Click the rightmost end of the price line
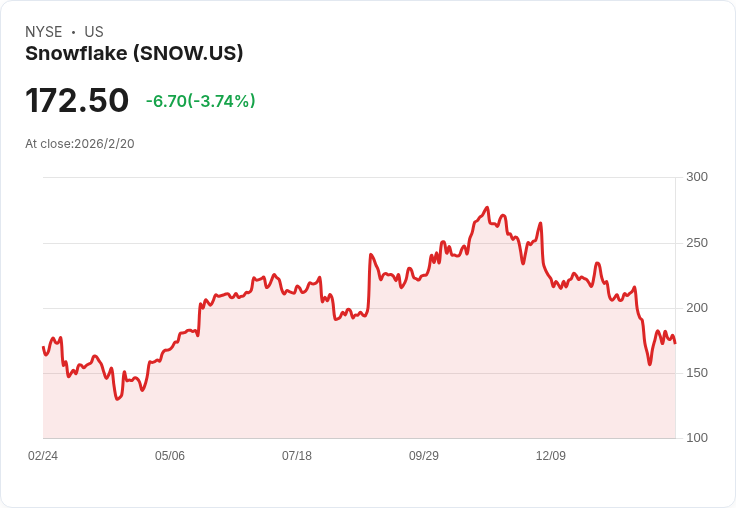 [x=675, y=343]
